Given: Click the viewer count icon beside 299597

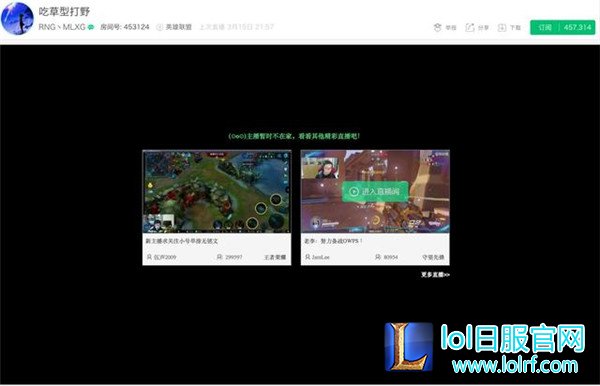Looking at the screenshot, I should (x=219, y=257).
